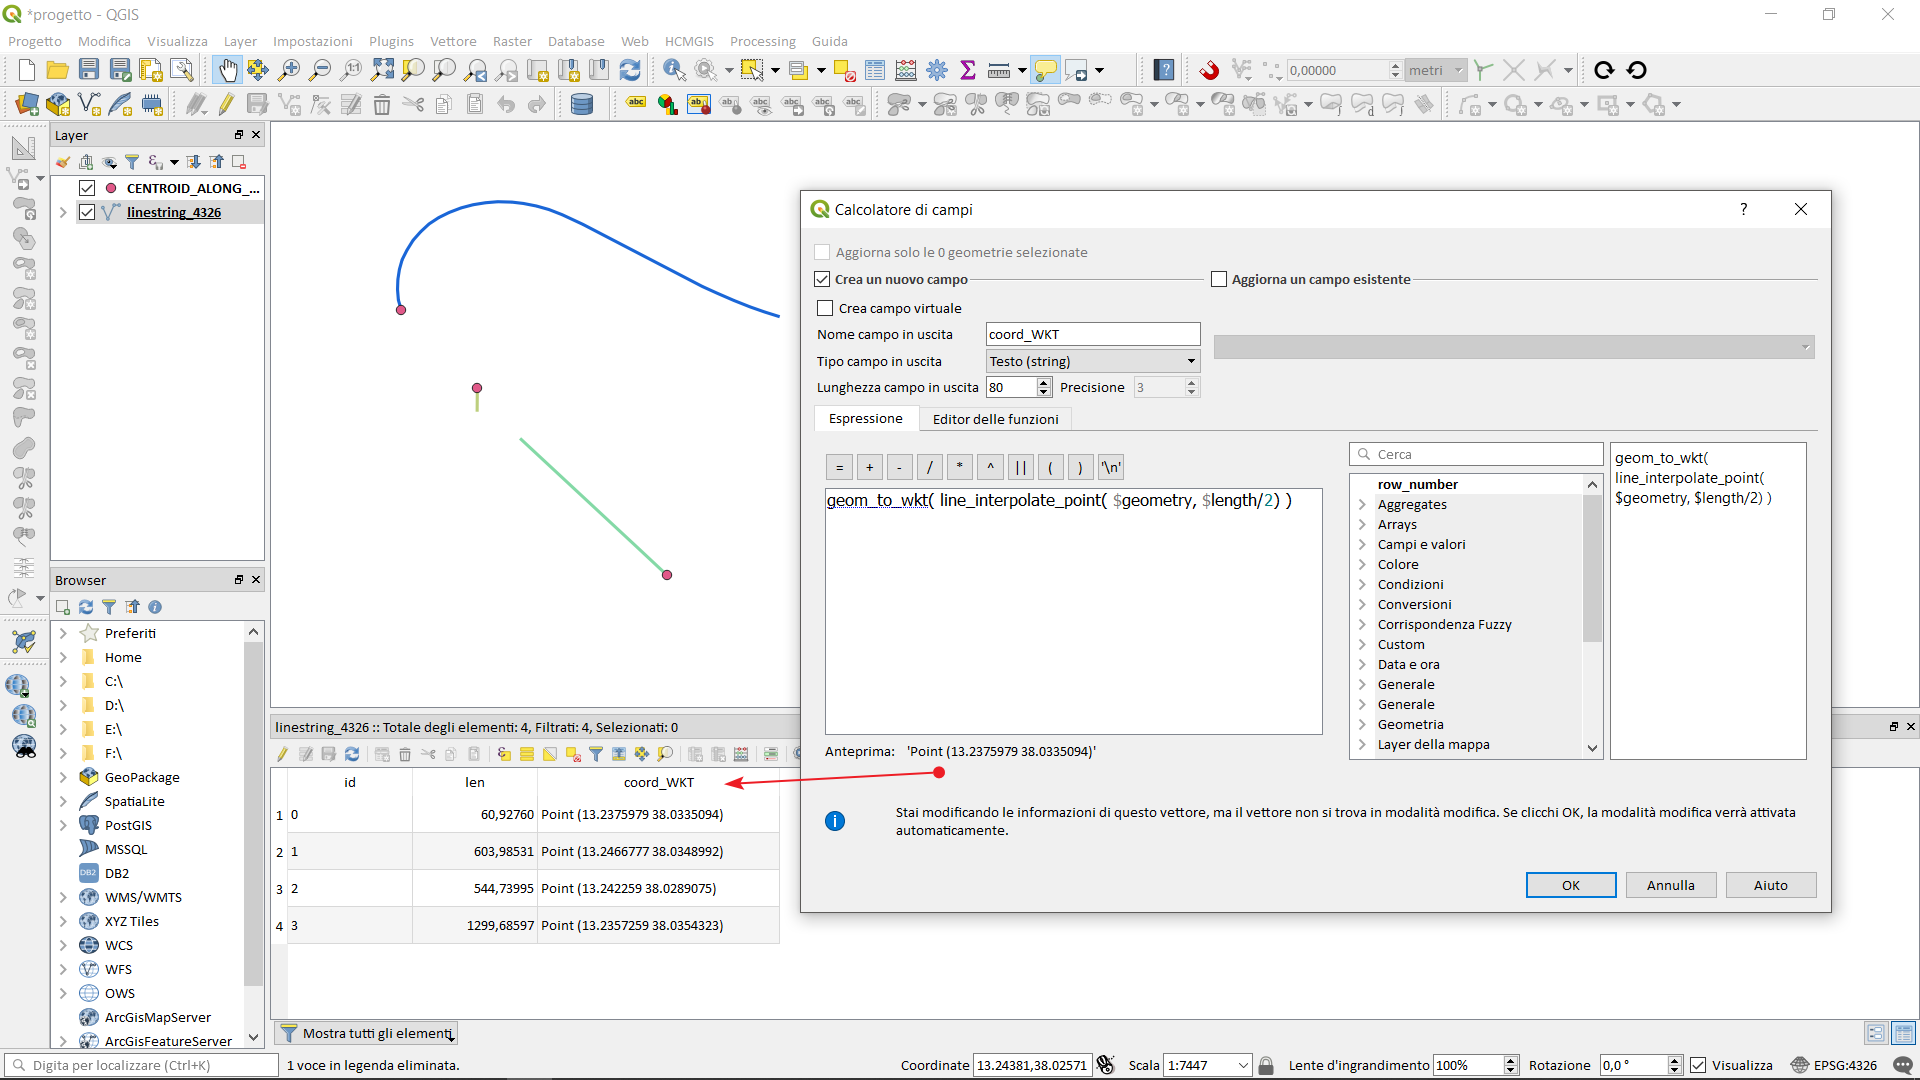The width and height of the screenshot is (1920, 1080).
Task: Switch to Editor delle funzioni tab
Action: coord(995,419)
